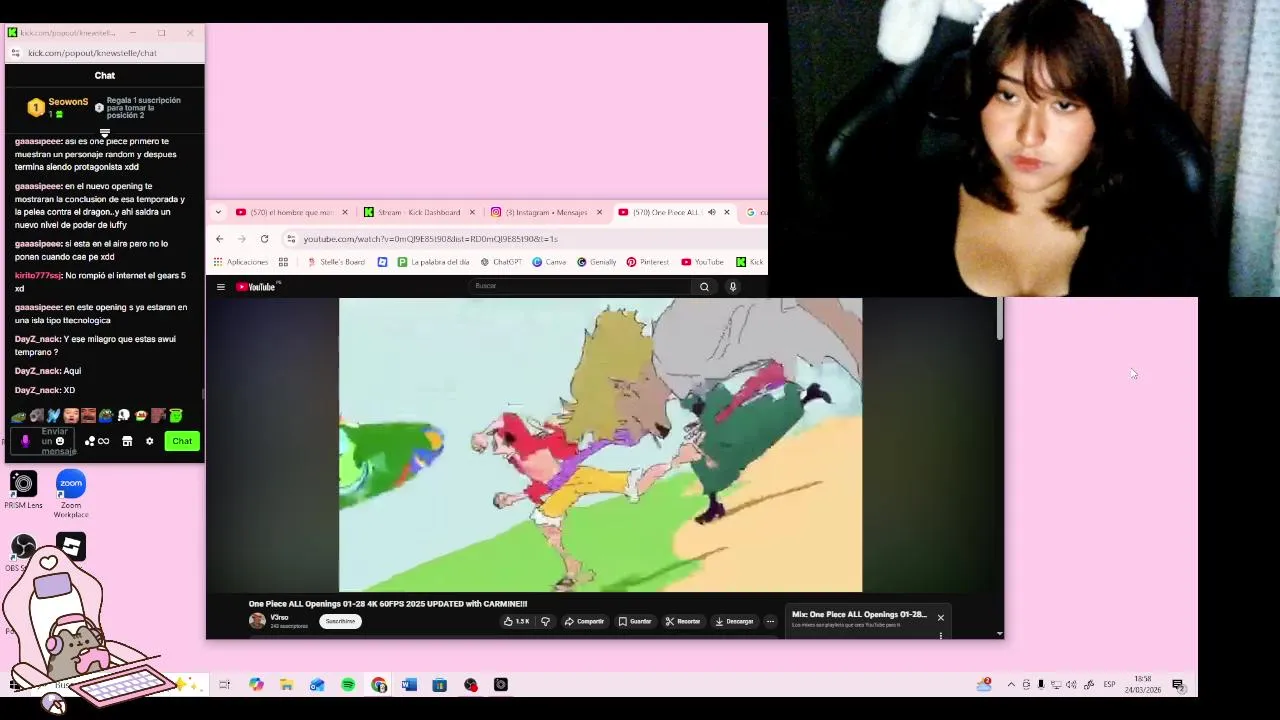
Task: Open the Mix playlist options menu
Action: coord(940,635)
